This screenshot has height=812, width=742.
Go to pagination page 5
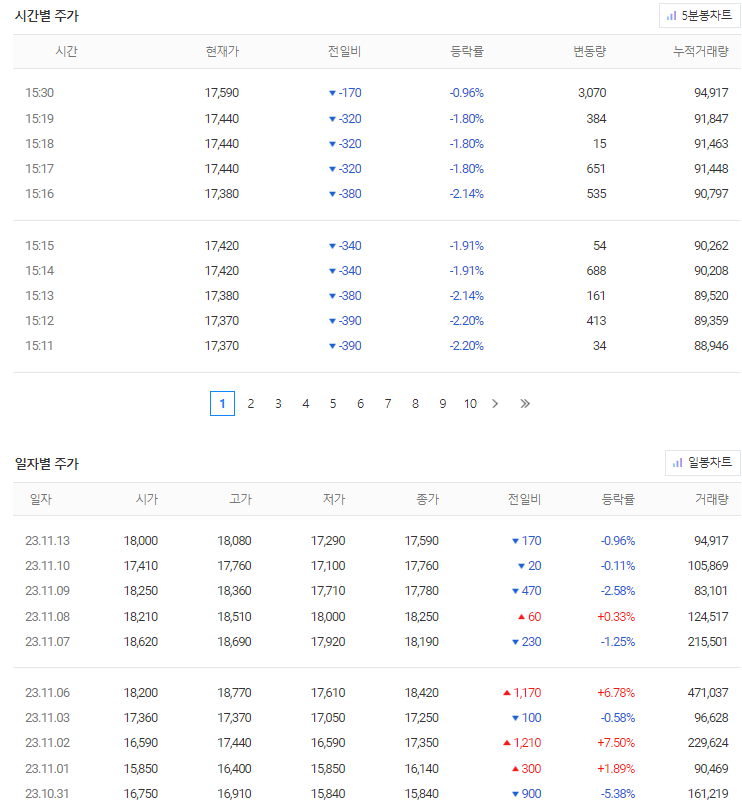333,403
